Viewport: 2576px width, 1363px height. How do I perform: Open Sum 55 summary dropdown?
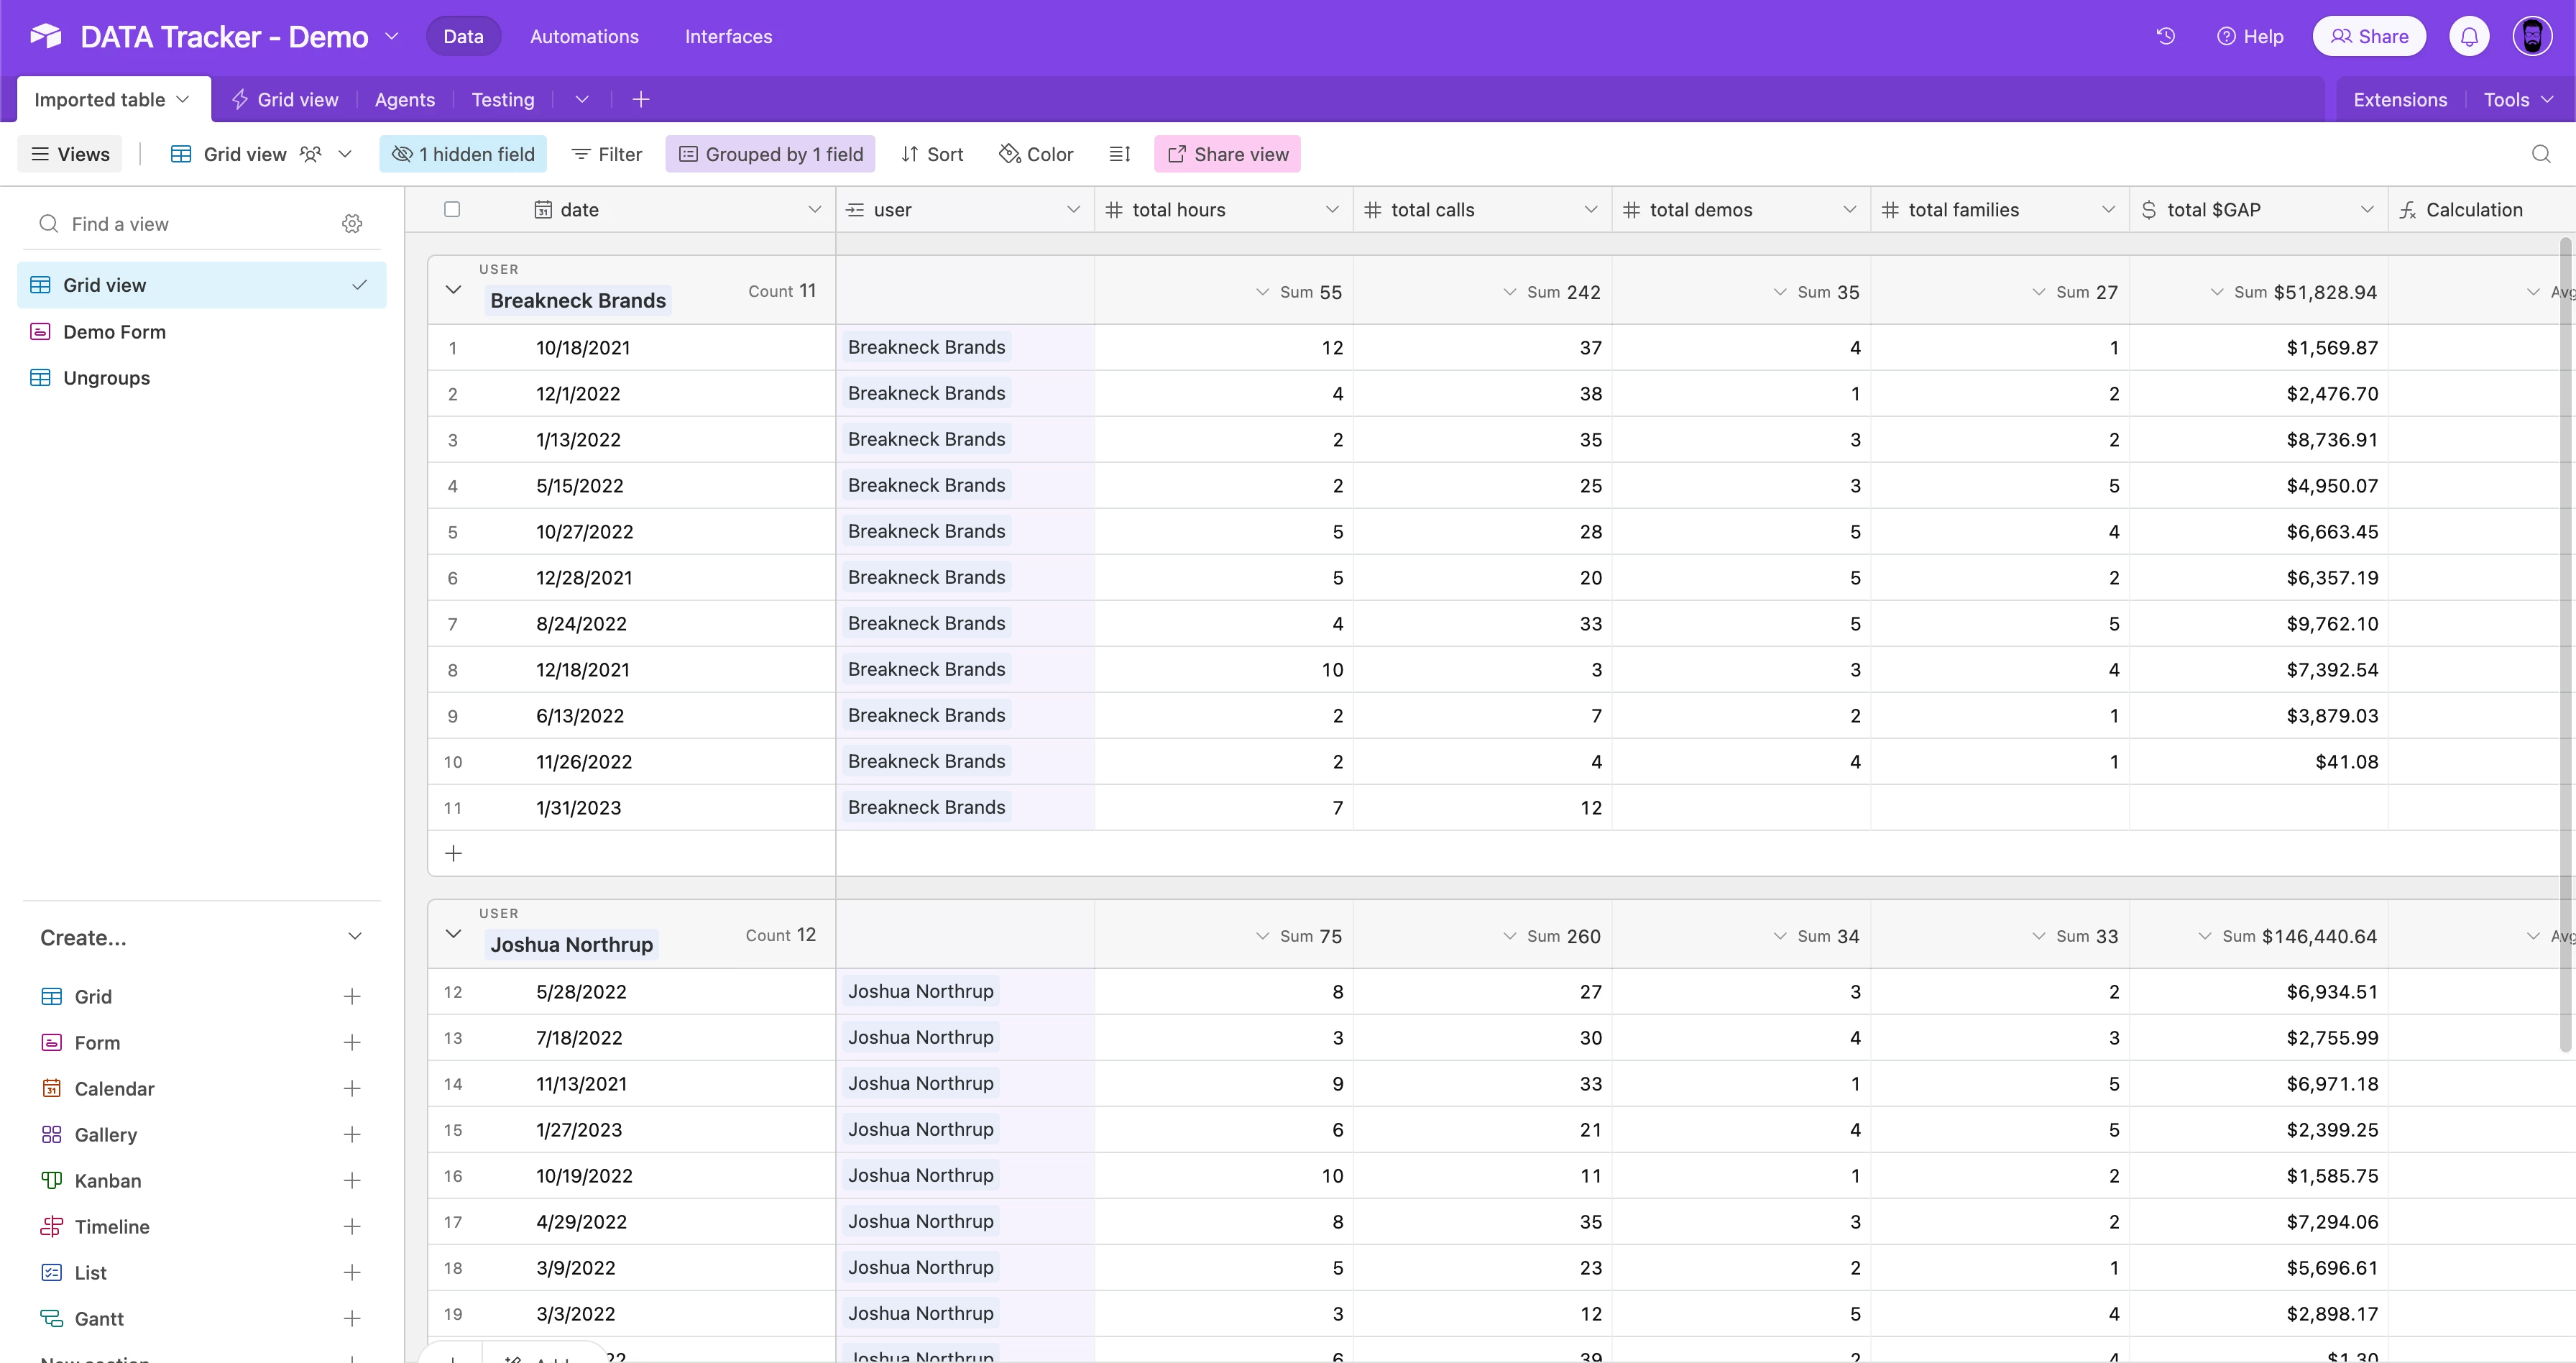(x=1299, y=292)
